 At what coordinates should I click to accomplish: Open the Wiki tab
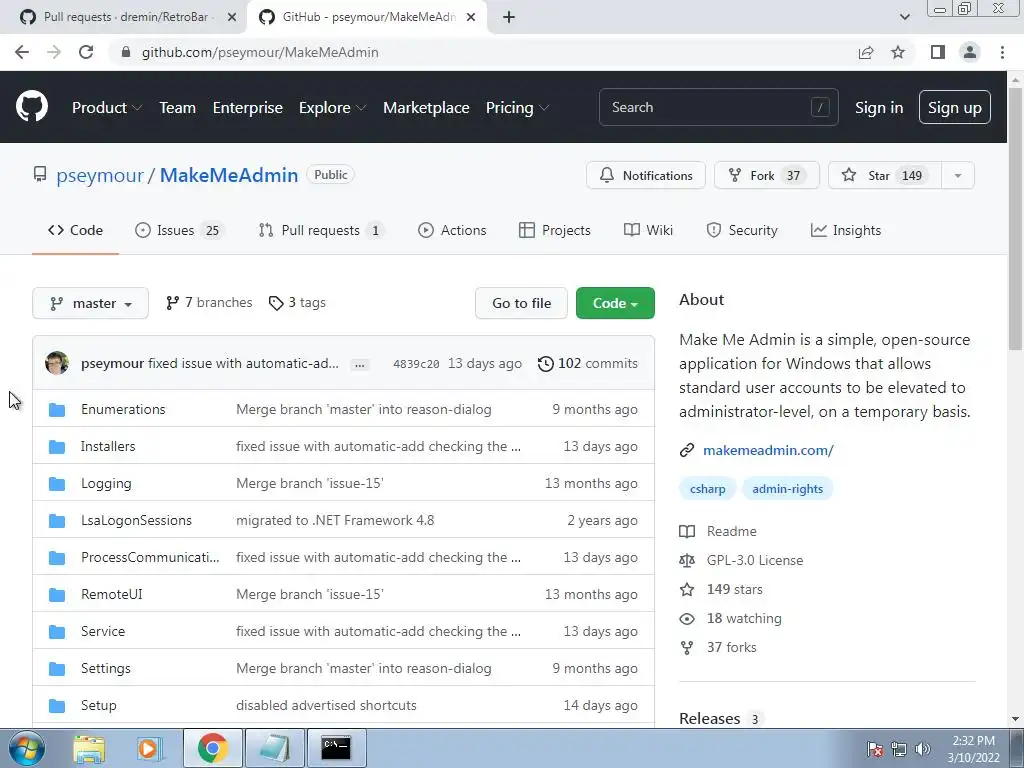click(x=648, y=231)
